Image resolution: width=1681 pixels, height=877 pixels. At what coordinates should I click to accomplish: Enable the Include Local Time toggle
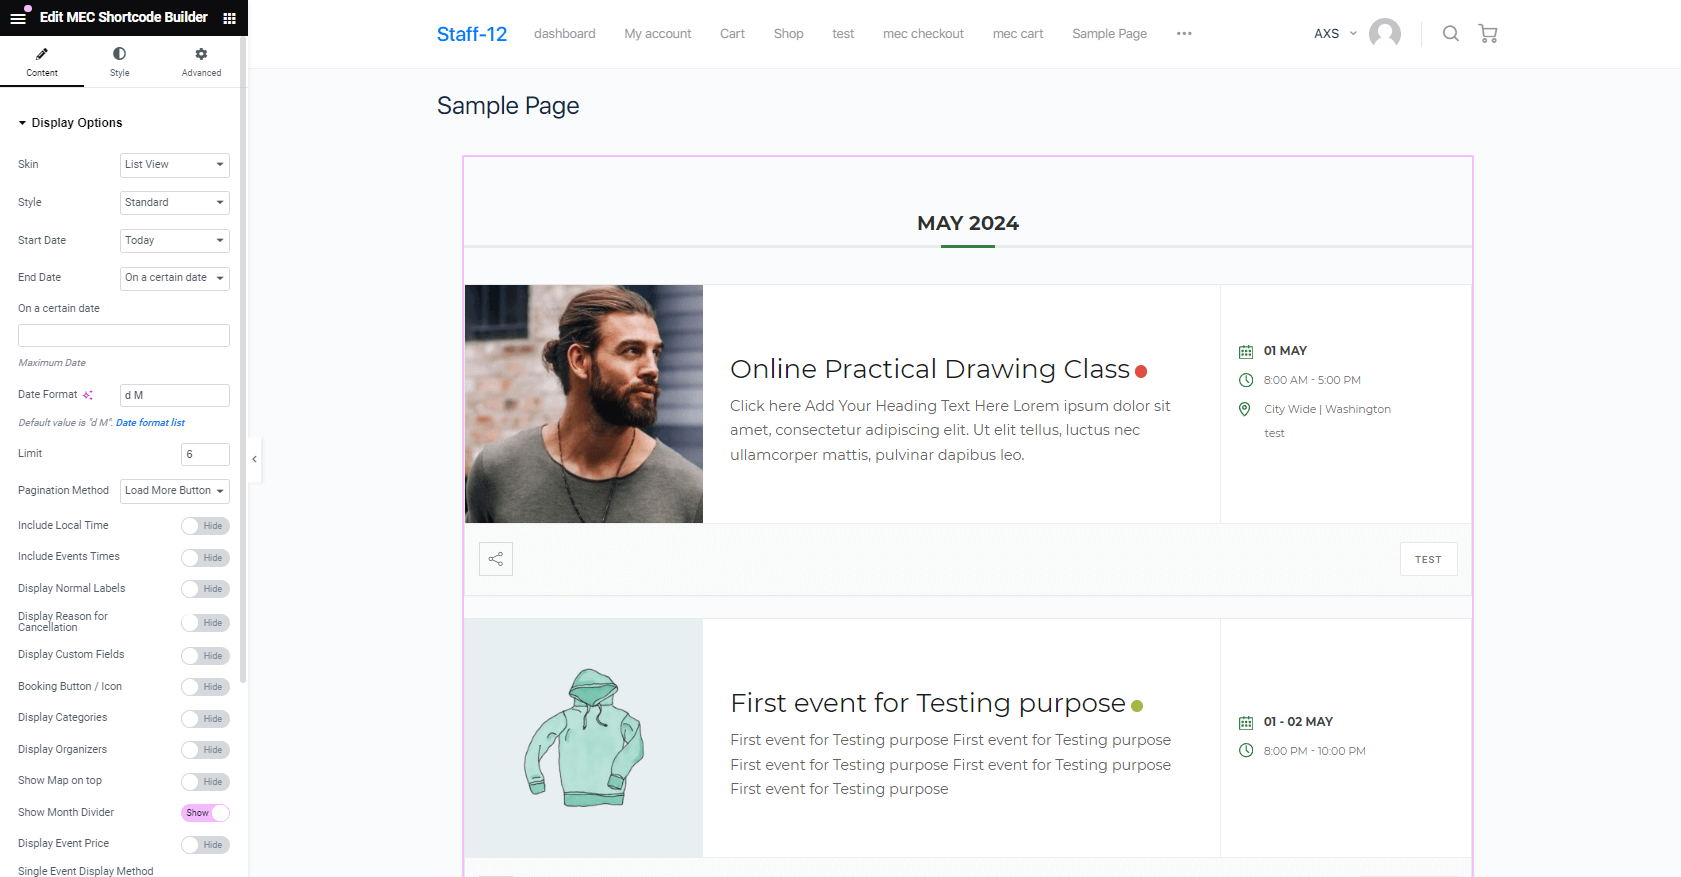(205, 526)
